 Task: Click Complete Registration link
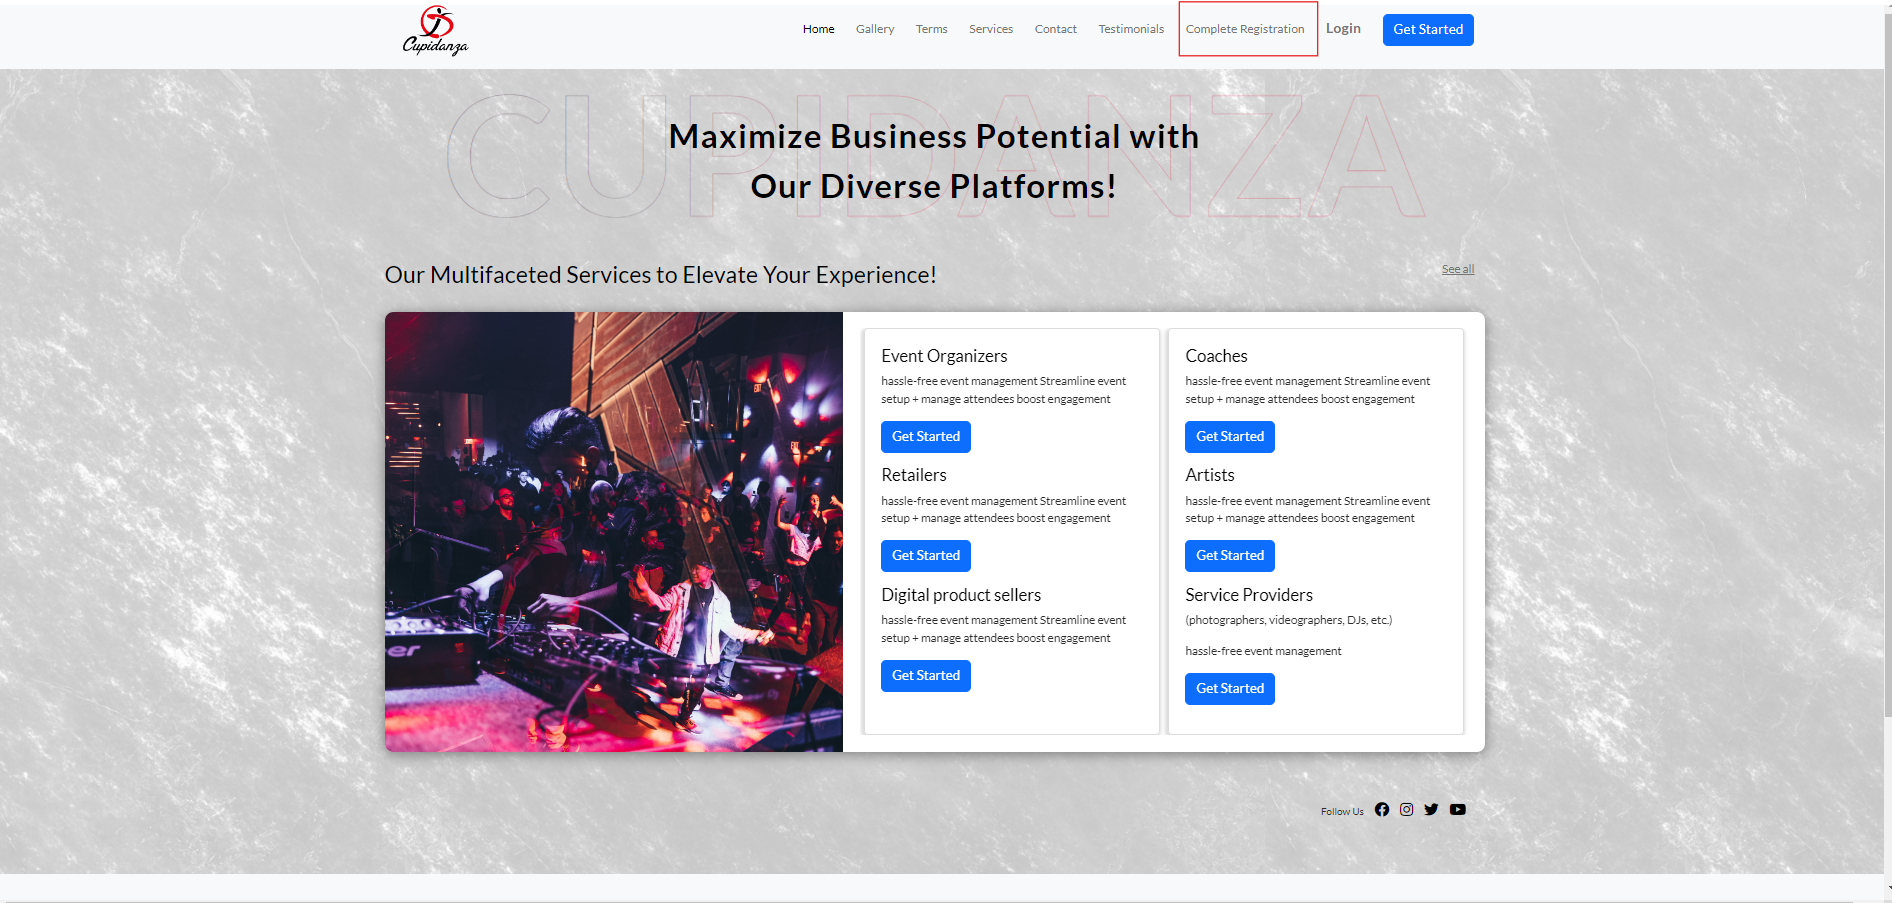click(x=1245, y=29)
